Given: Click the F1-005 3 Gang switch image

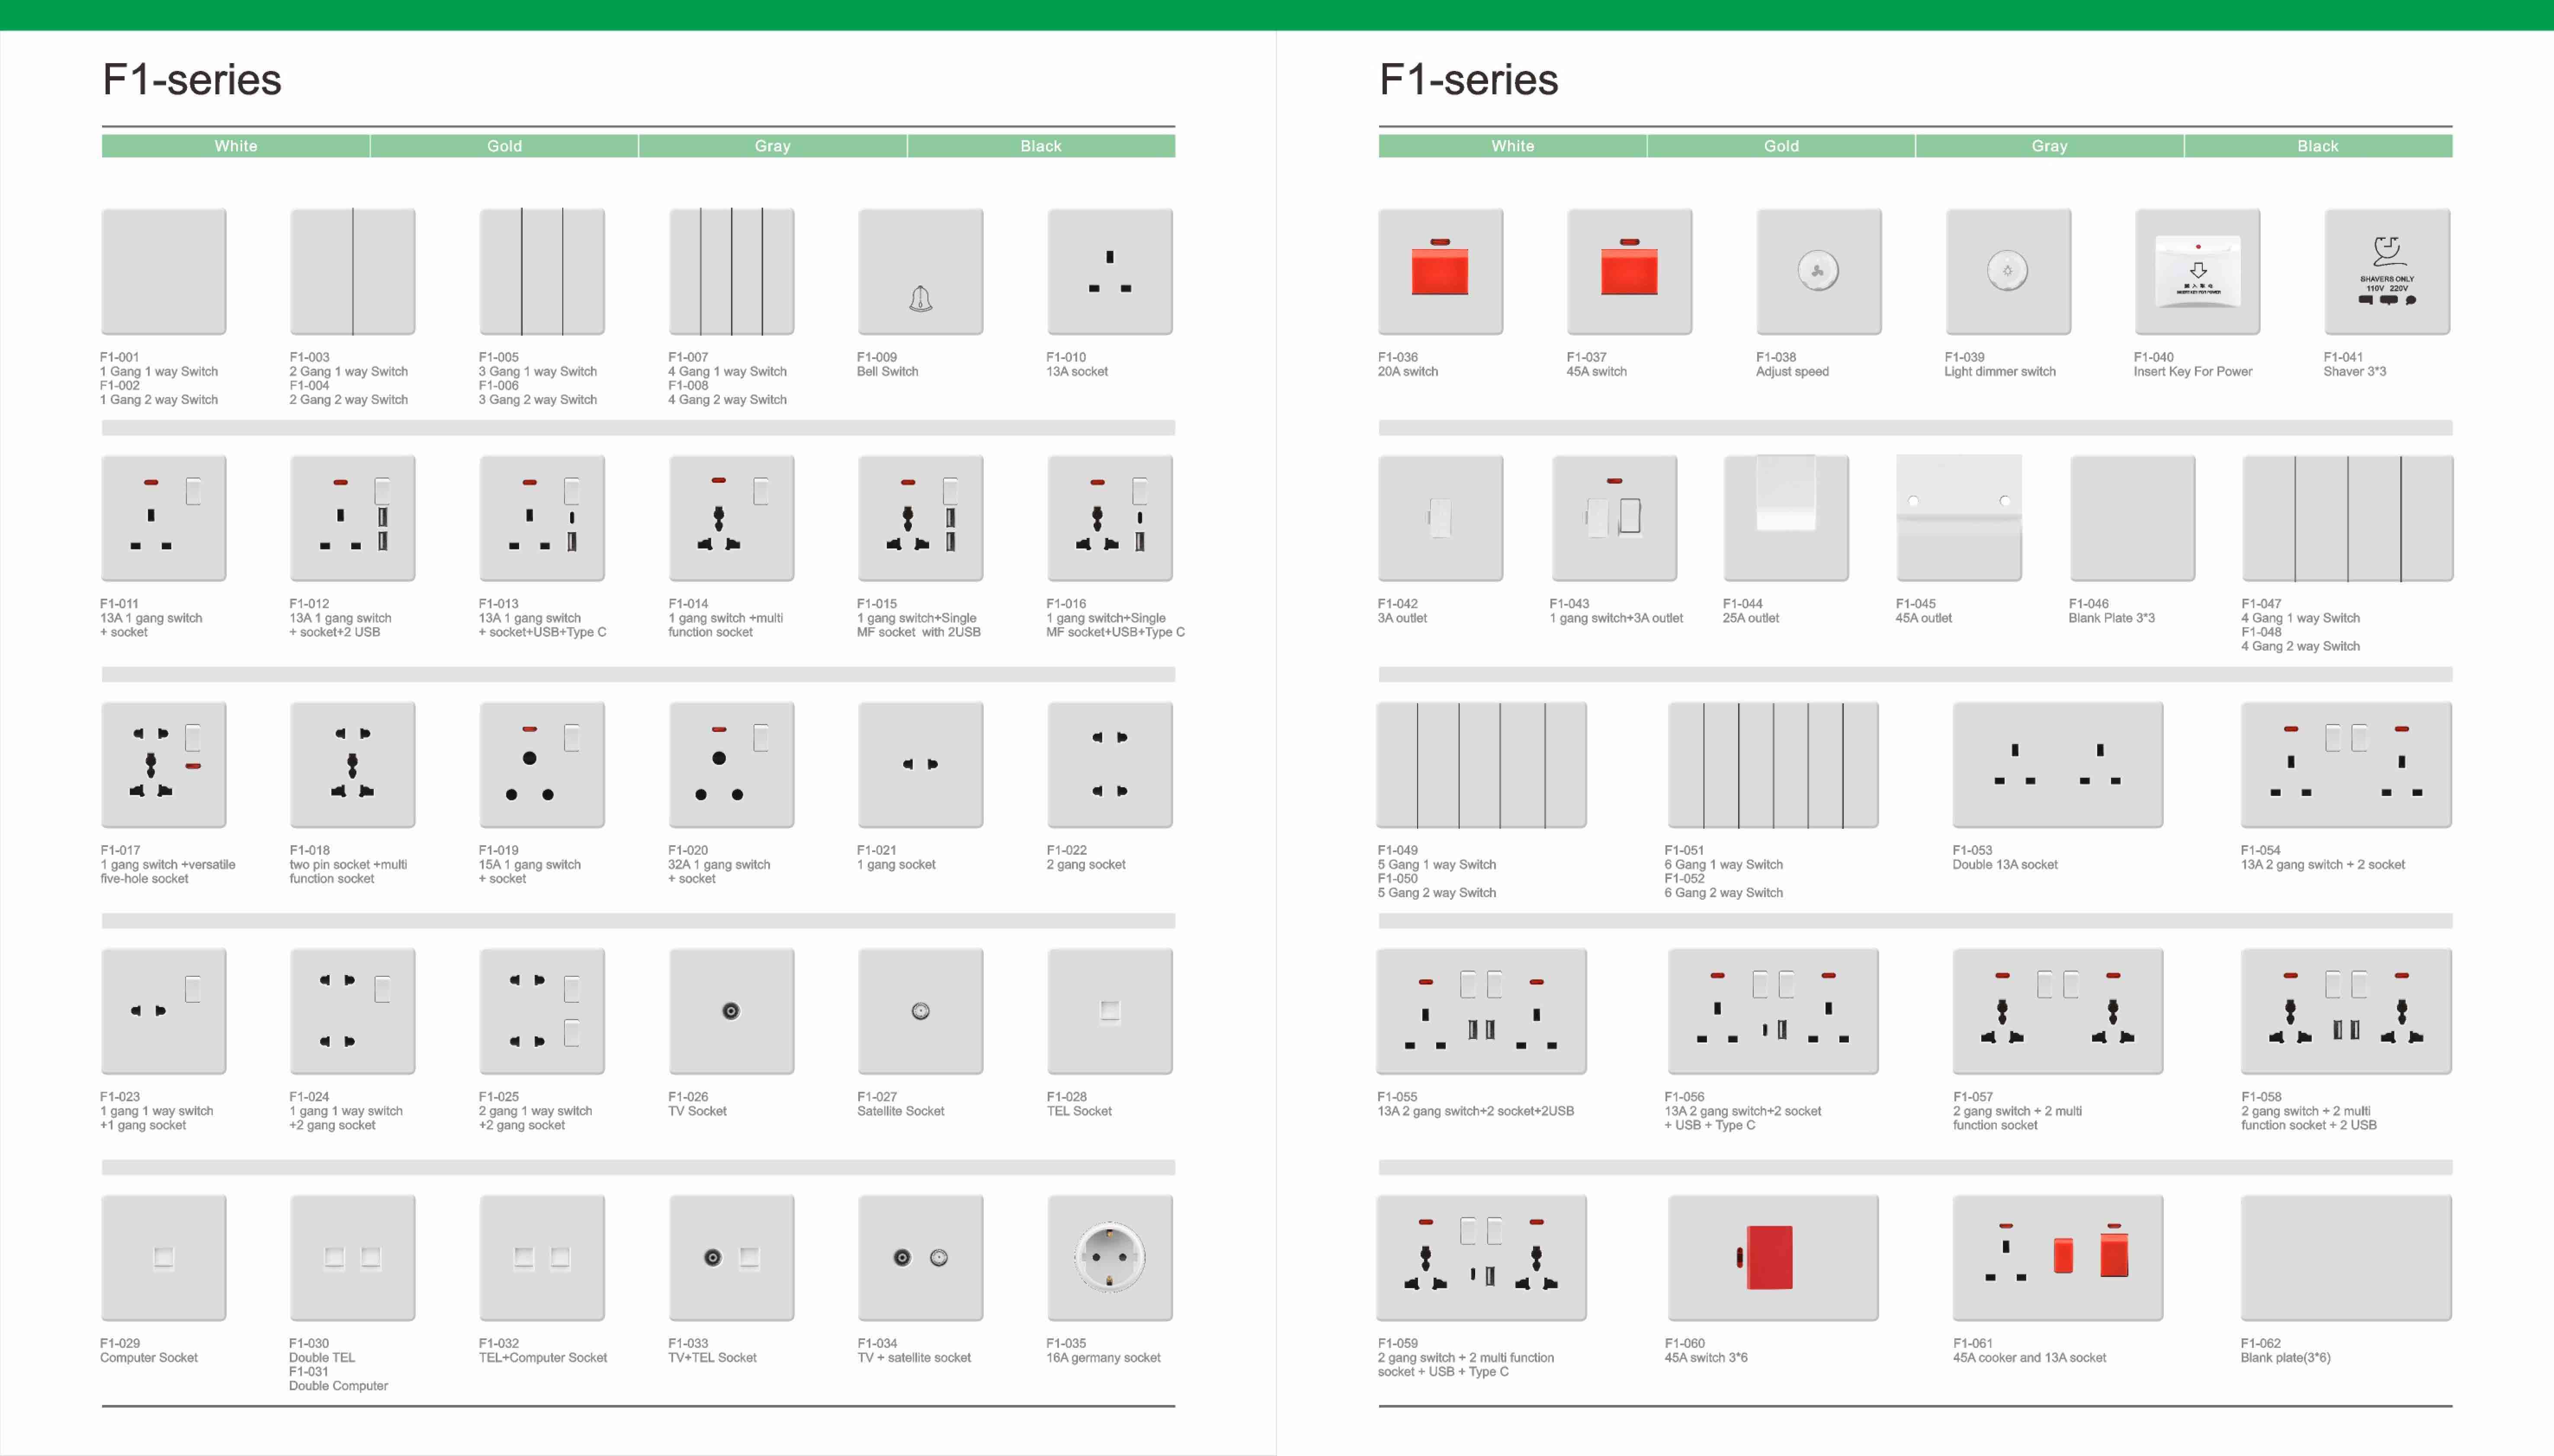Looking at the screenshot, I should [x=541, y=272].
